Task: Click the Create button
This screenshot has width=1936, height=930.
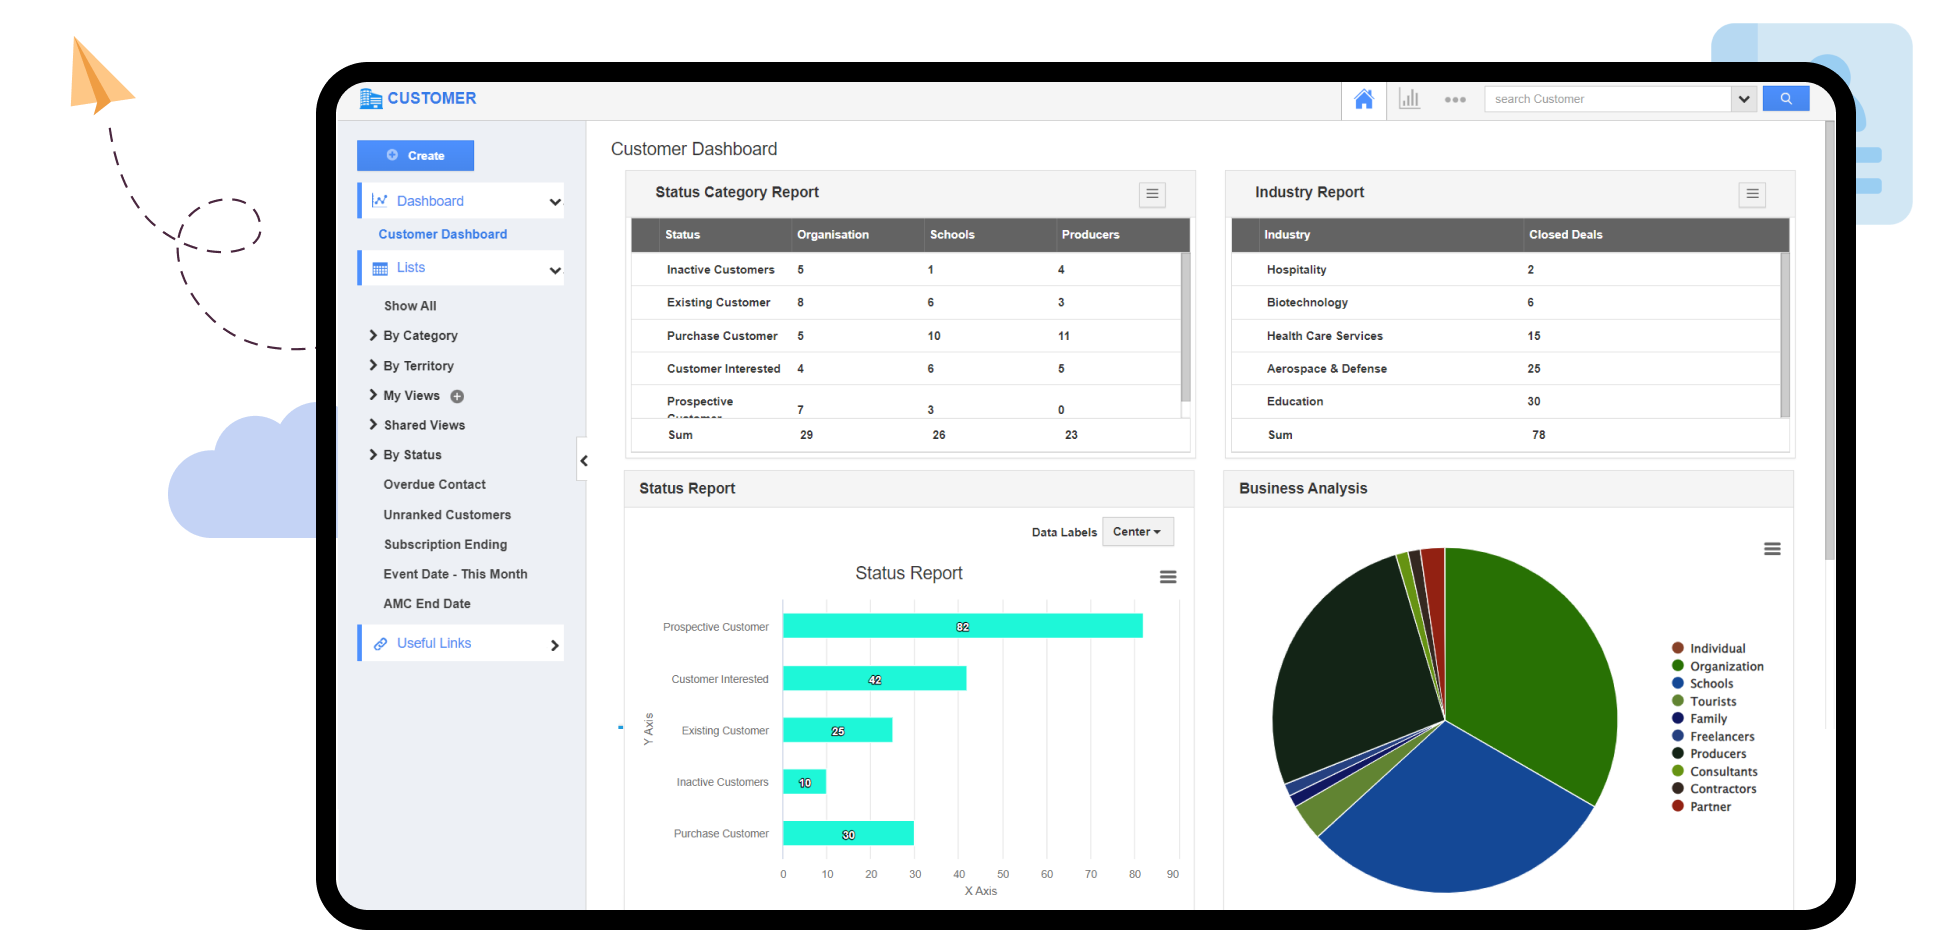Action: tap(415, 156)
